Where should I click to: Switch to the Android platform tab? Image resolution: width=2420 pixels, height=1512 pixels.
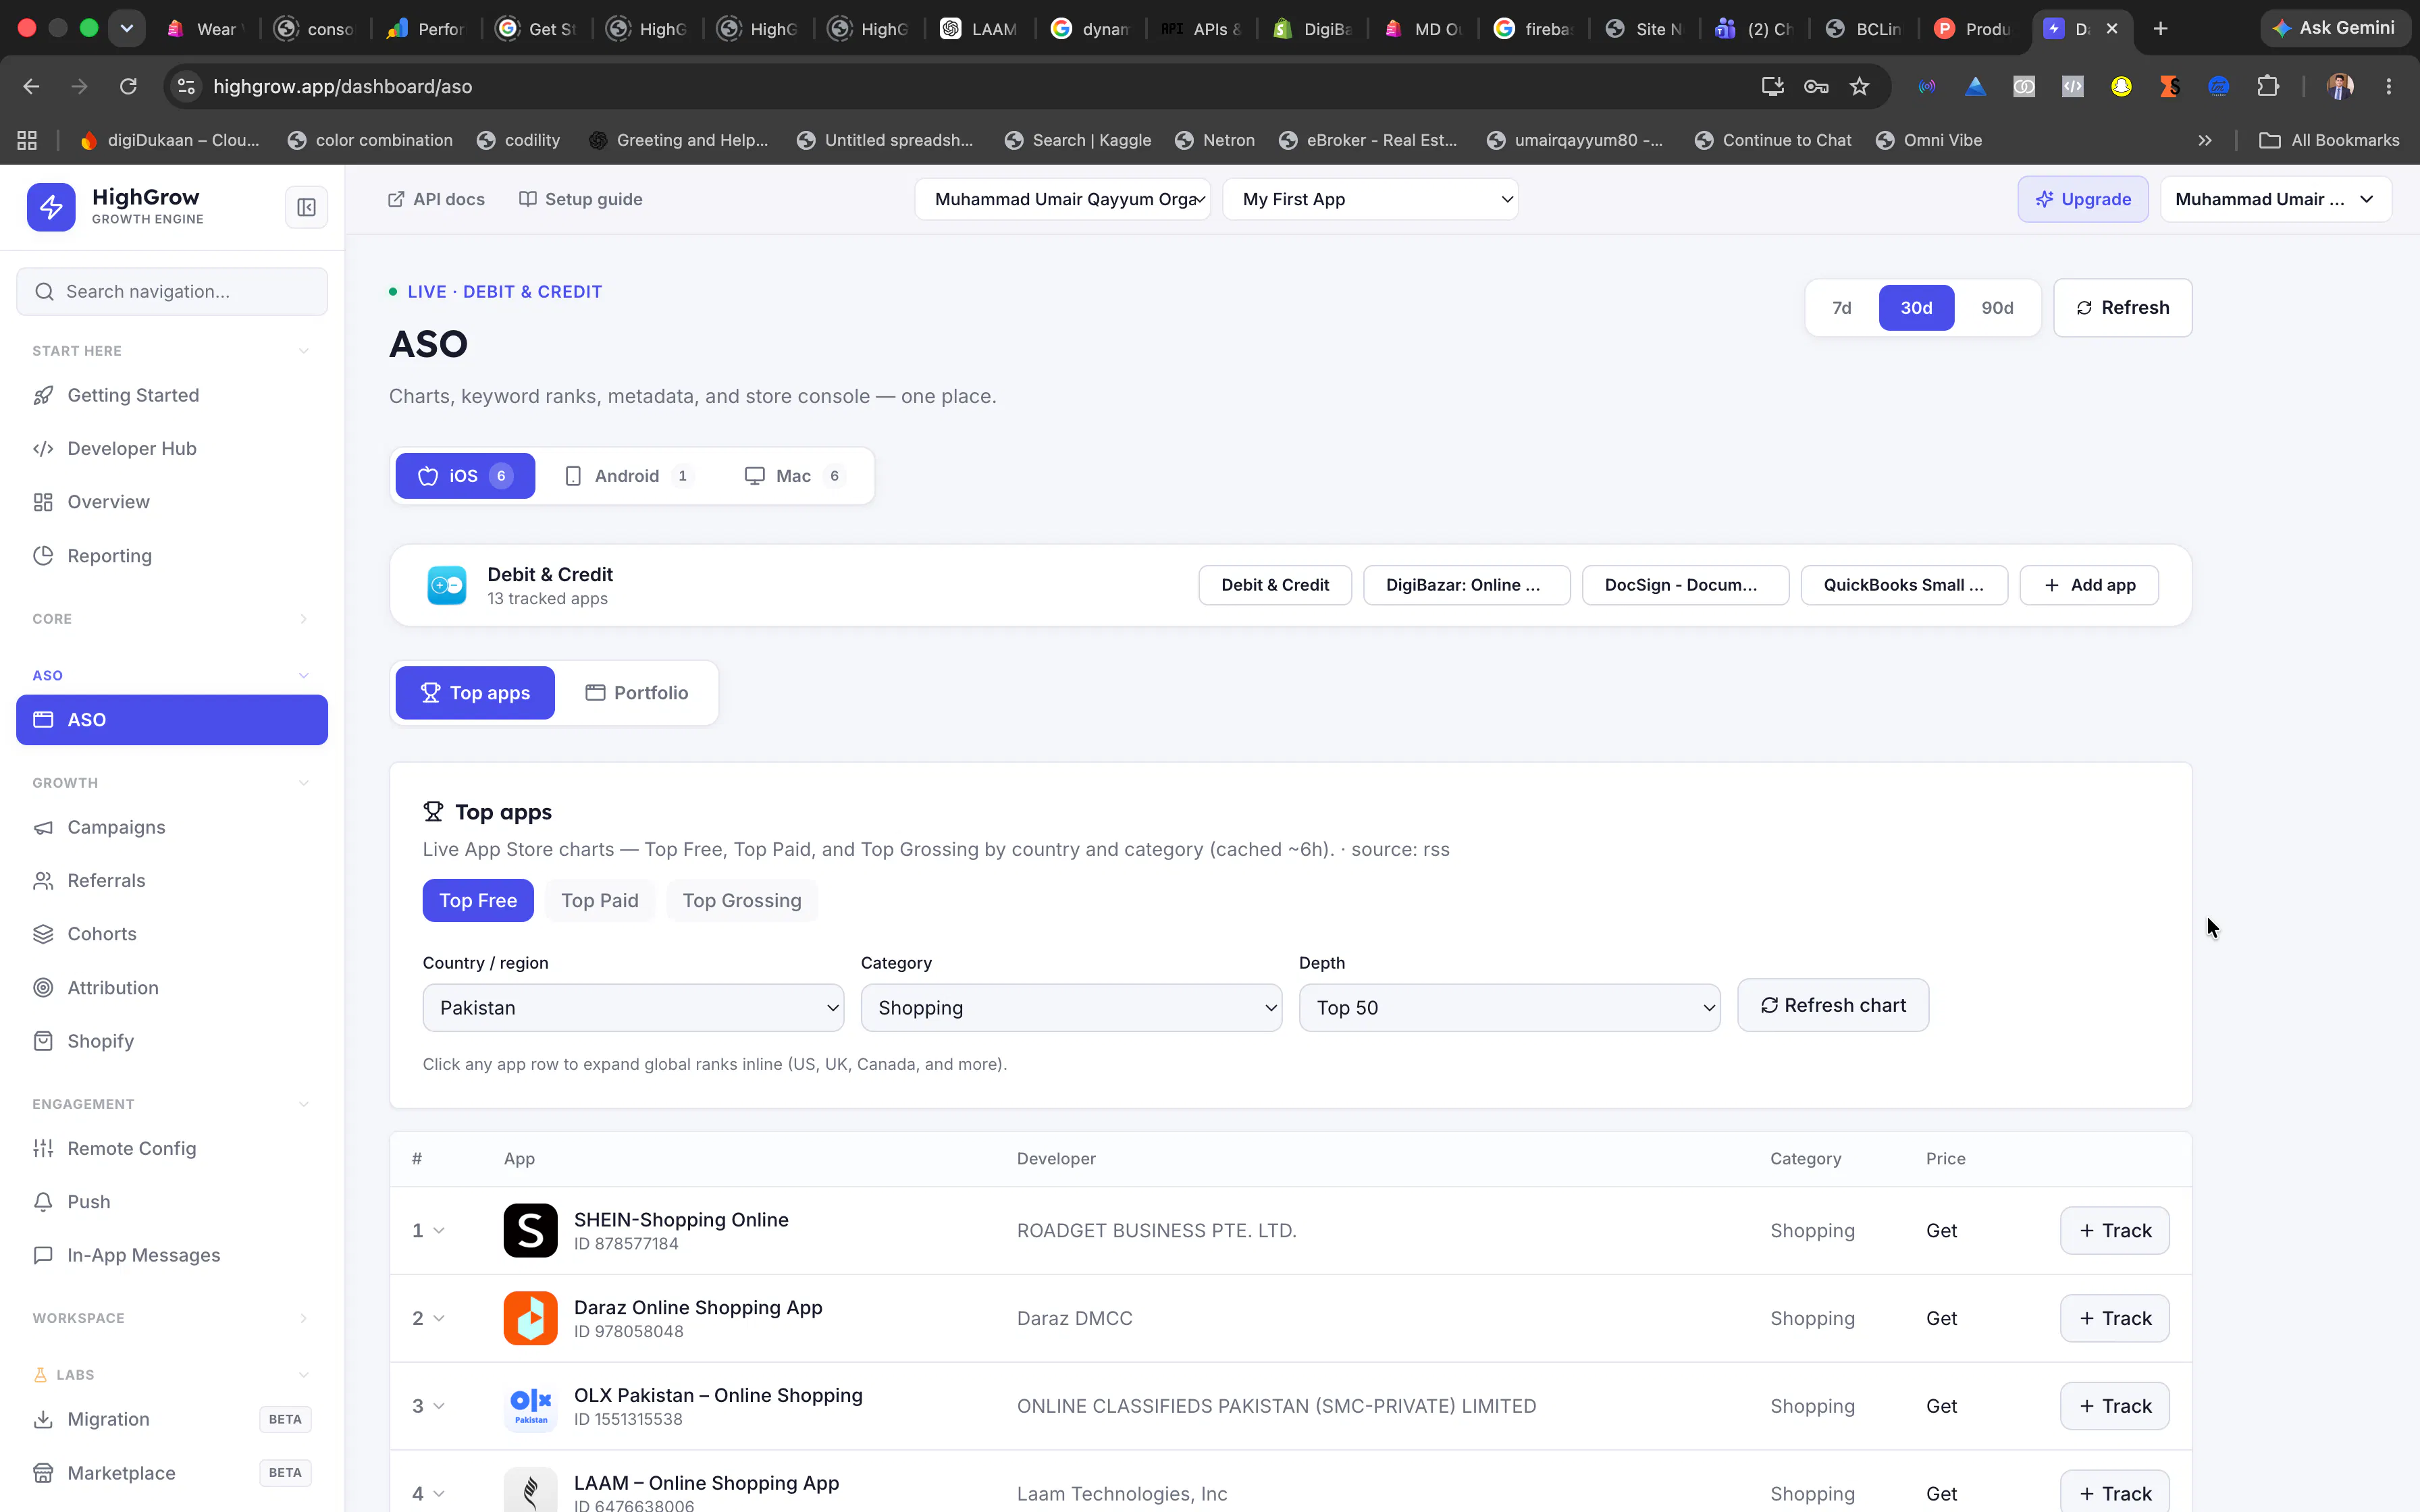(628, 476)
